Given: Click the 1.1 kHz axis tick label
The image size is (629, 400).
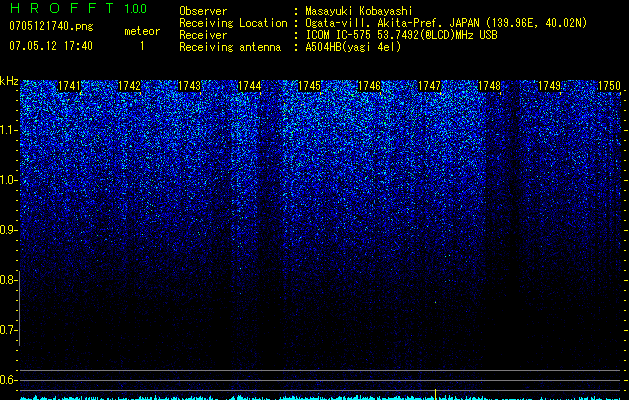Looking at the screenshot, I should coord(8,130).
